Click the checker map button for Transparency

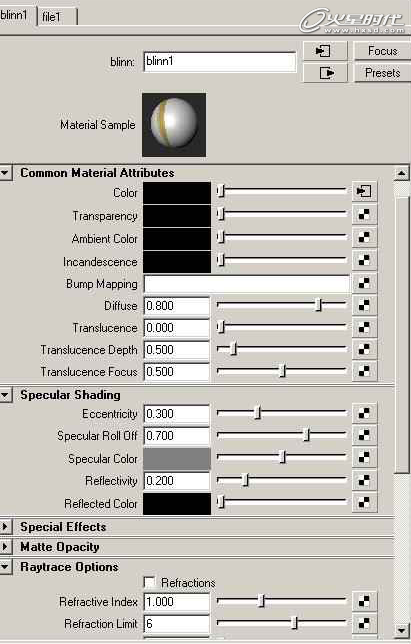pos(364,214)
